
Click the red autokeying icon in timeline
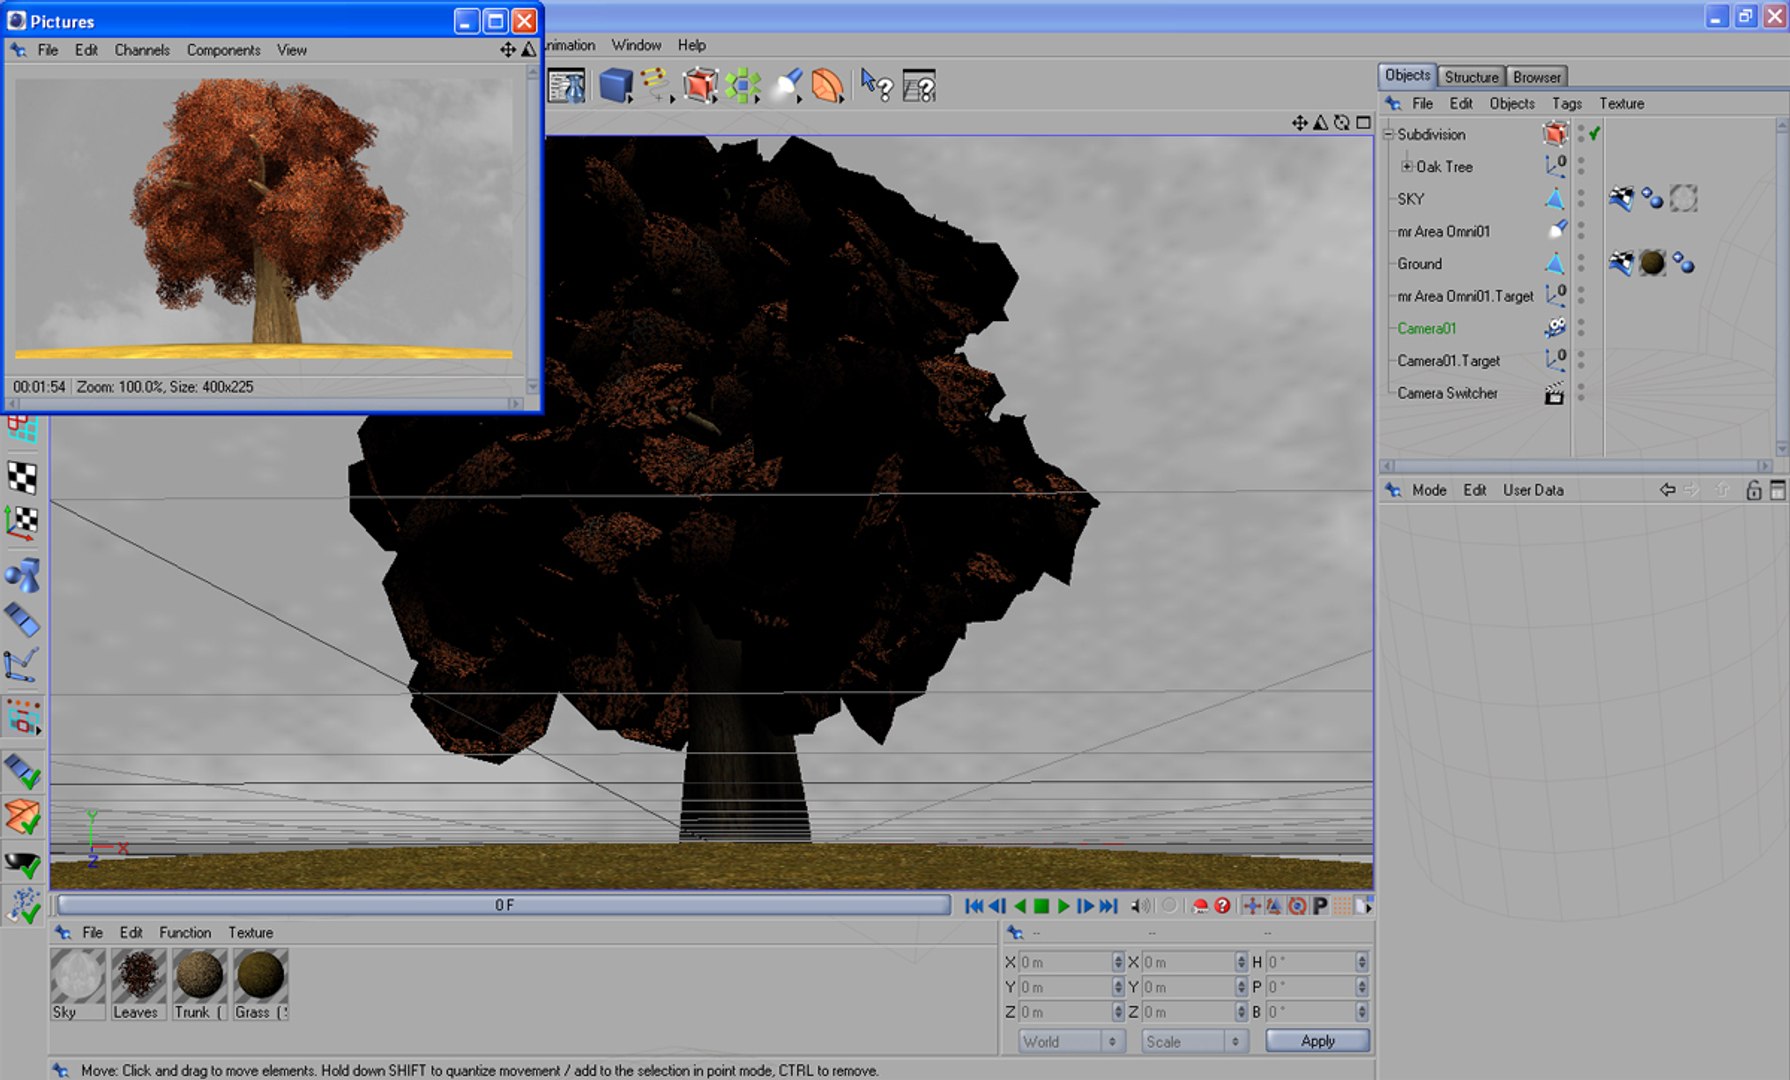point(1200,906)
